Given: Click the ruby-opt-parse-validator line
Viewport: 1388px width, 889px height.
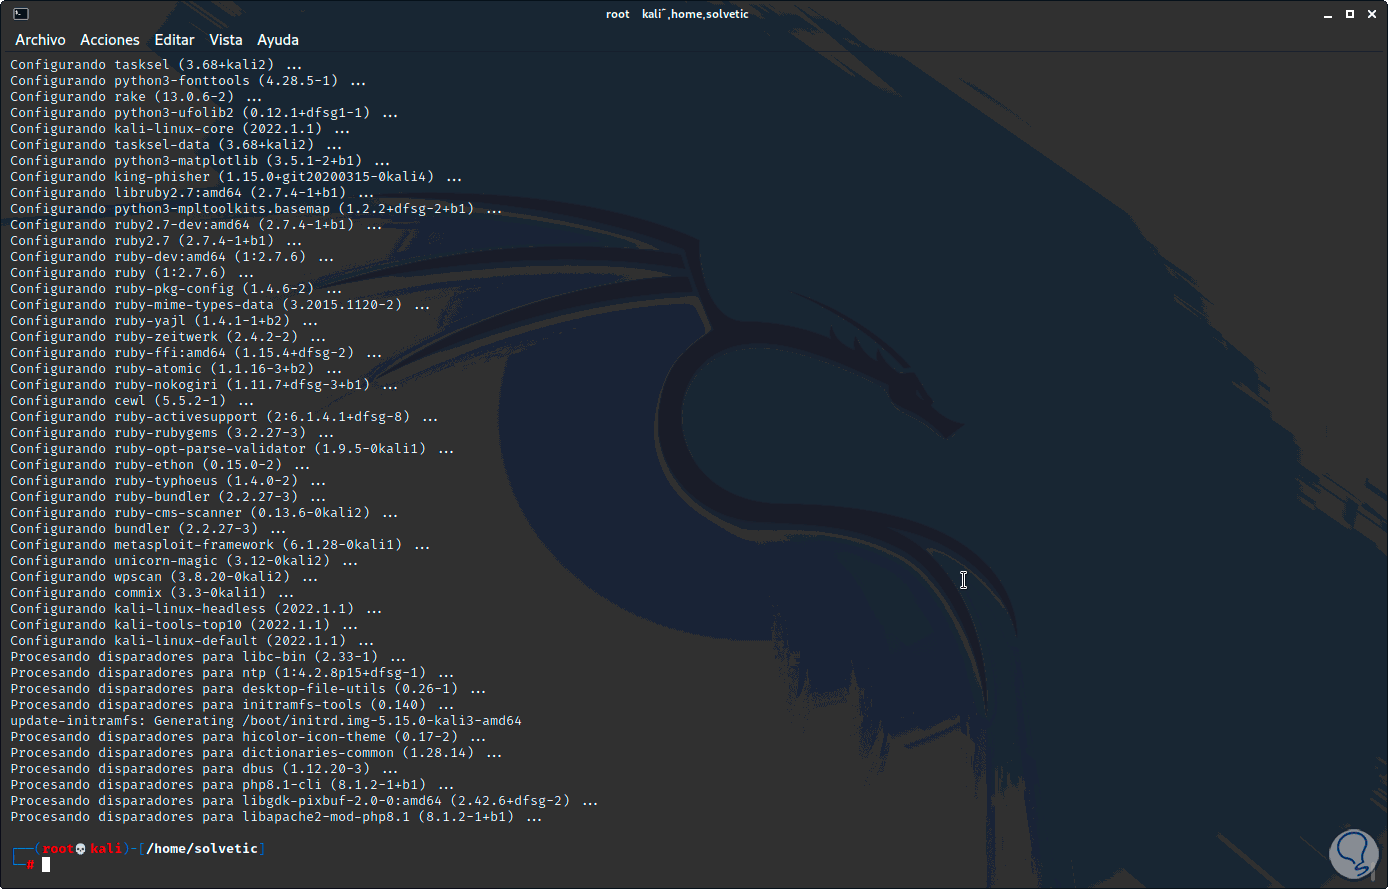Looking at the screenshot, I should pyautogui.click(x=232, y=449).
